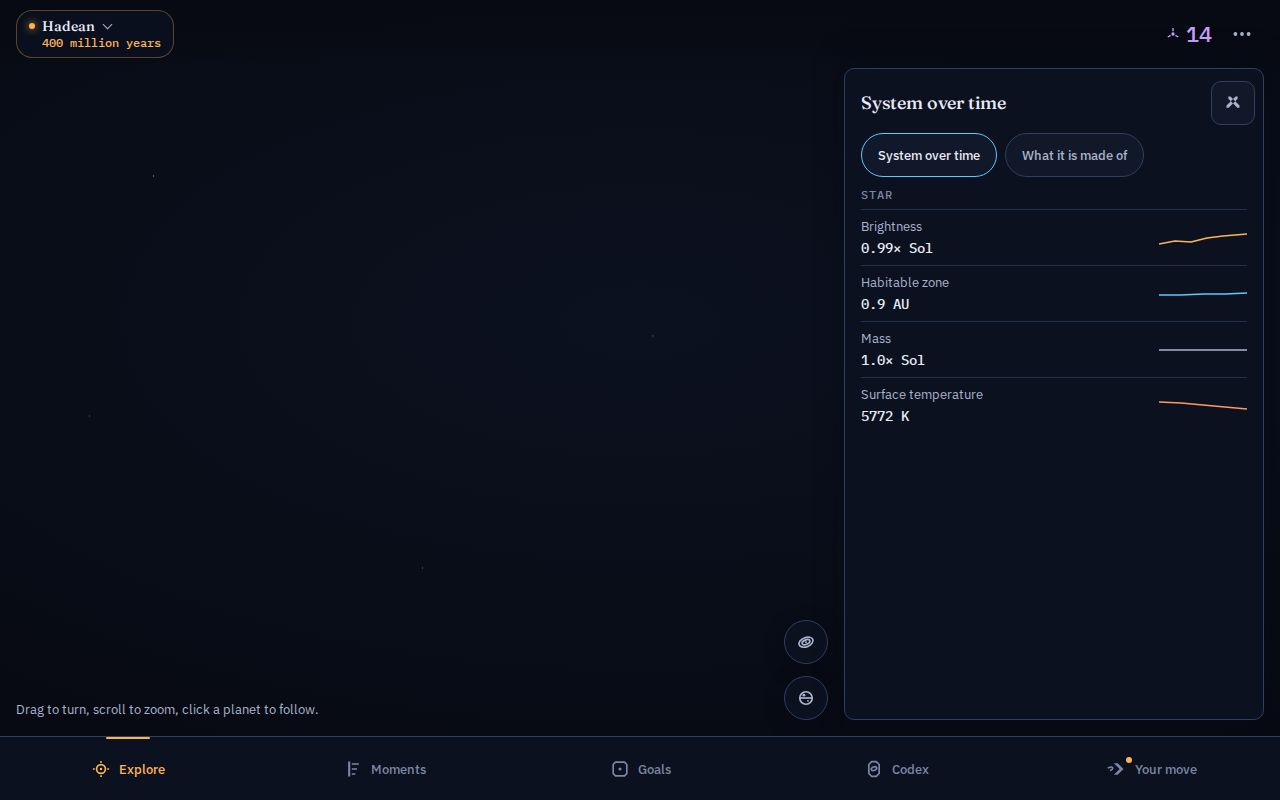The image size is (1280, 800).
Task: Click the Mass row label
Action: click(876, 339)
